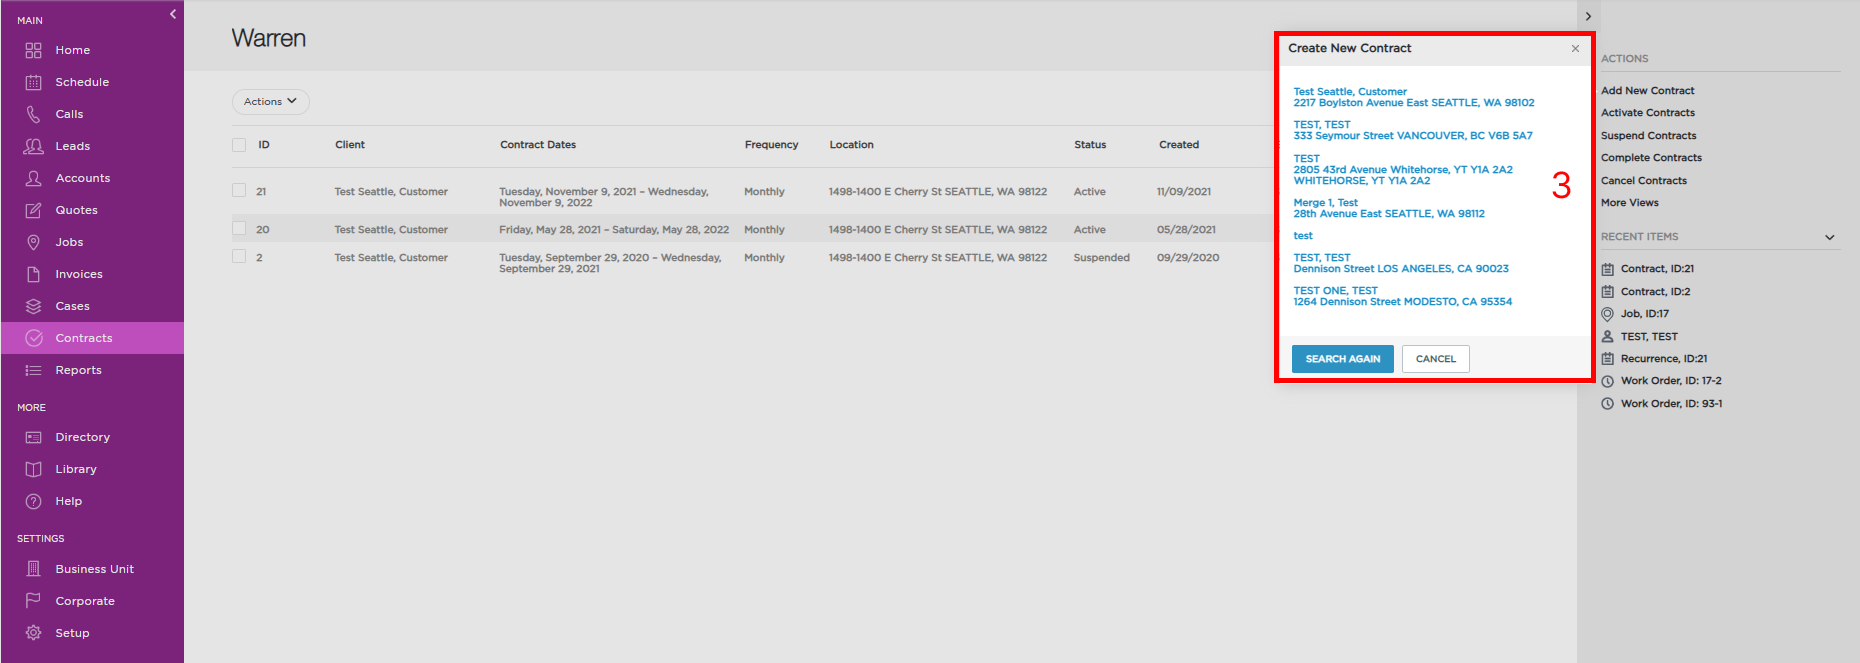Select TEST, TEST Seymour Street Vancouver result
The image size is (1860, 663).
pos(1412,130)
